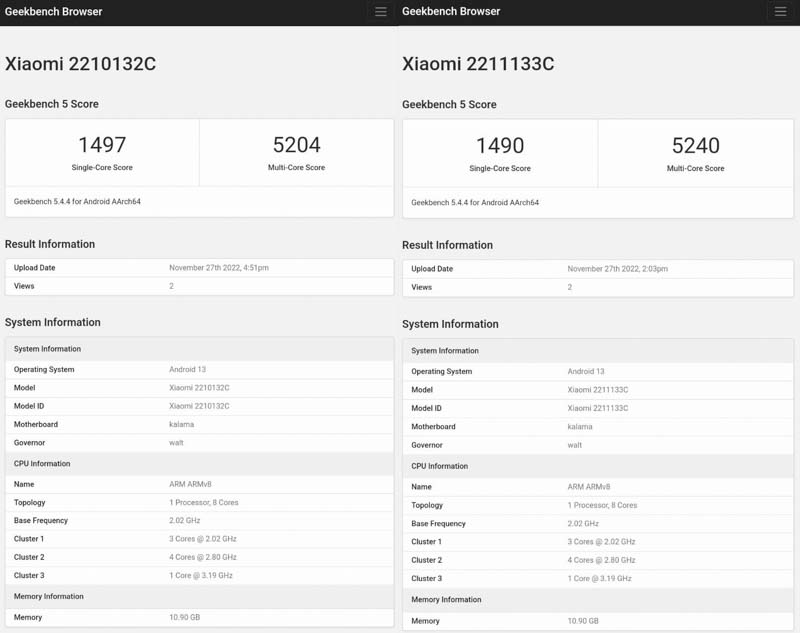800x633 pixels.
Task: Click Governor walt value on right page
Action: click(574, 445)
